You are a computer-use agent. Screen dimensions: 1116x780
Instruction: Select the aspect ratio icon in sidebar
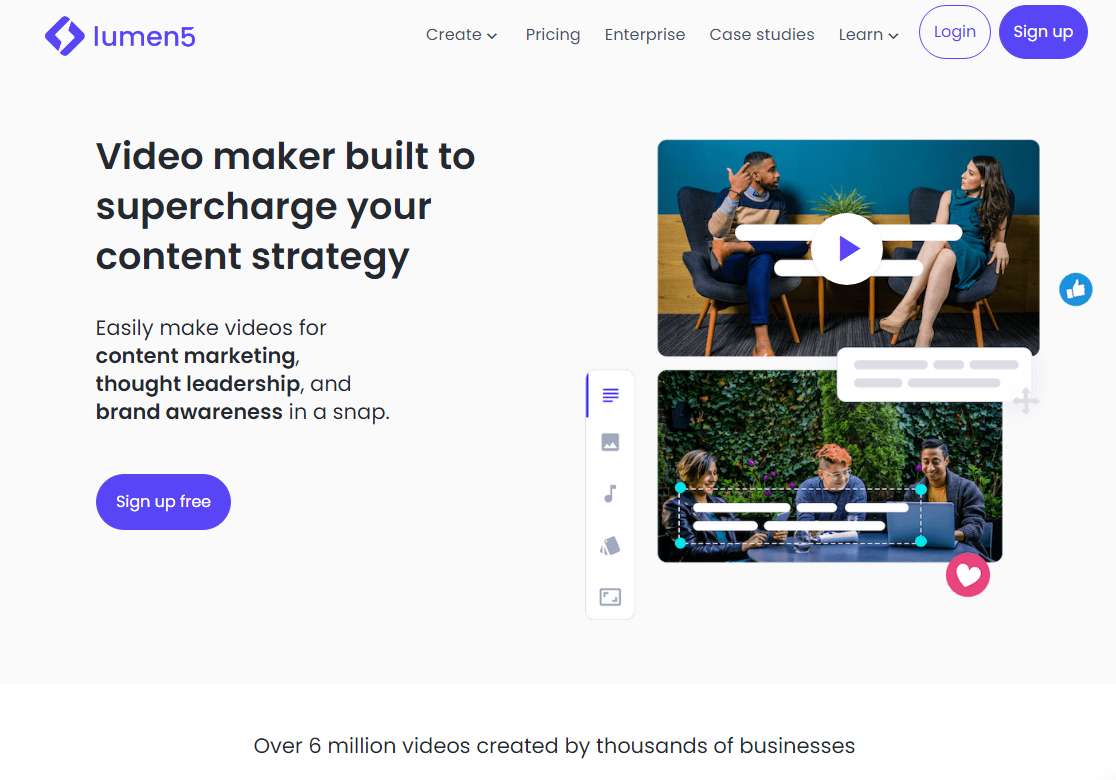click(x=610, y=596)
